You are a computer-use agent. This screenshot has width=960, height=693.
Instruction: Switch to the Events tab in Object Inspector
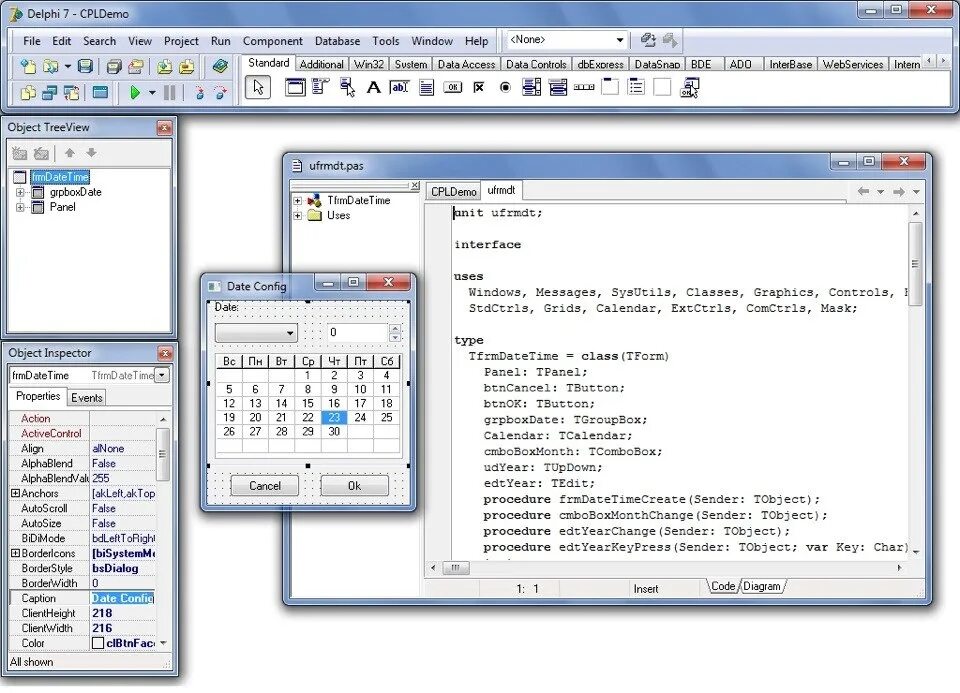pos(86,398)
